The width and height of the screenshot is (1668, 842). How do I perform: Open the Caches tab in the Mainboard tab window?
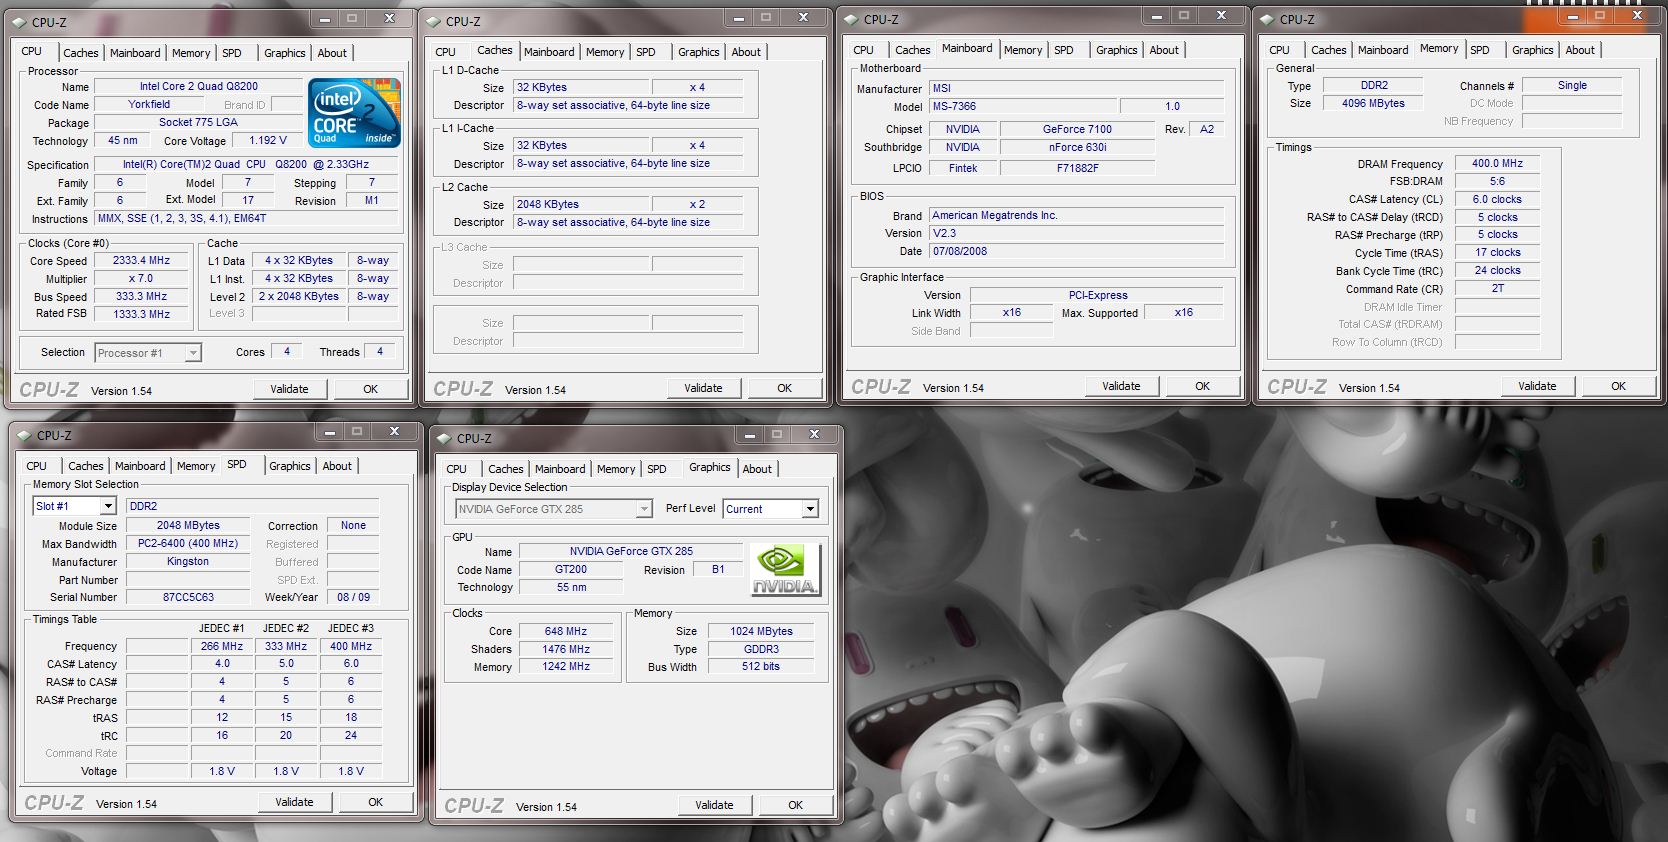point(912,50)
